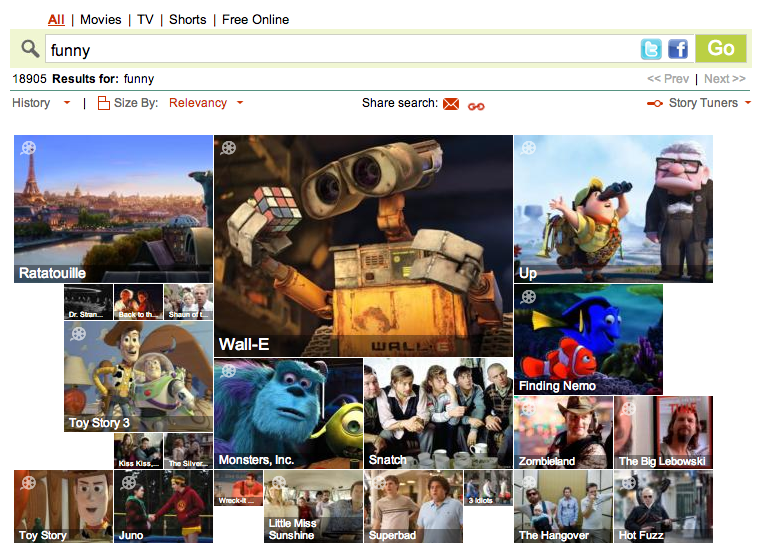This screenshot has width=761, height=560.
Task: Click The Big Lebowski title text
Action: (662, 461)
